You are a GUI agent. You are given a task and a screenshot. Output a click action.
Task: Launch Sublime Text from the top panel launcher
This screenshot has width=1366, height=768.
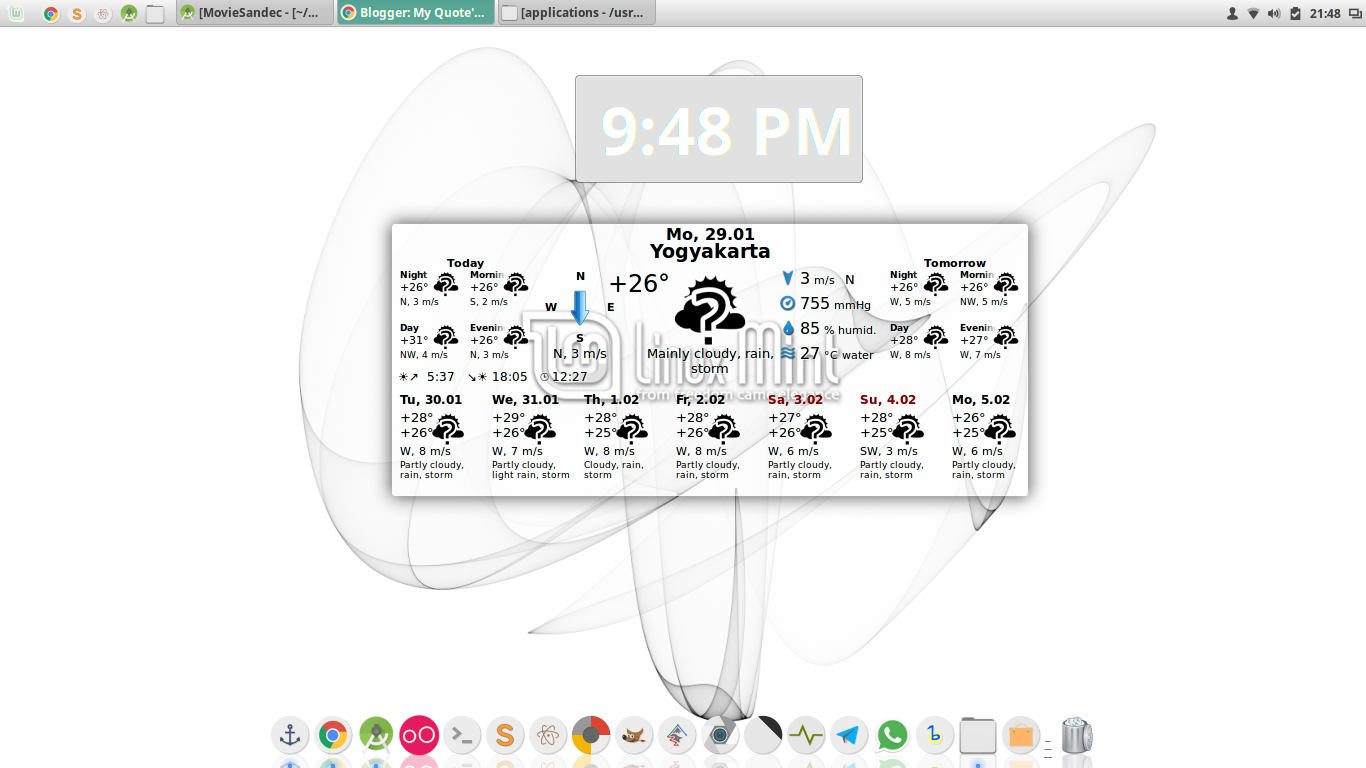[x=77, y=14]
